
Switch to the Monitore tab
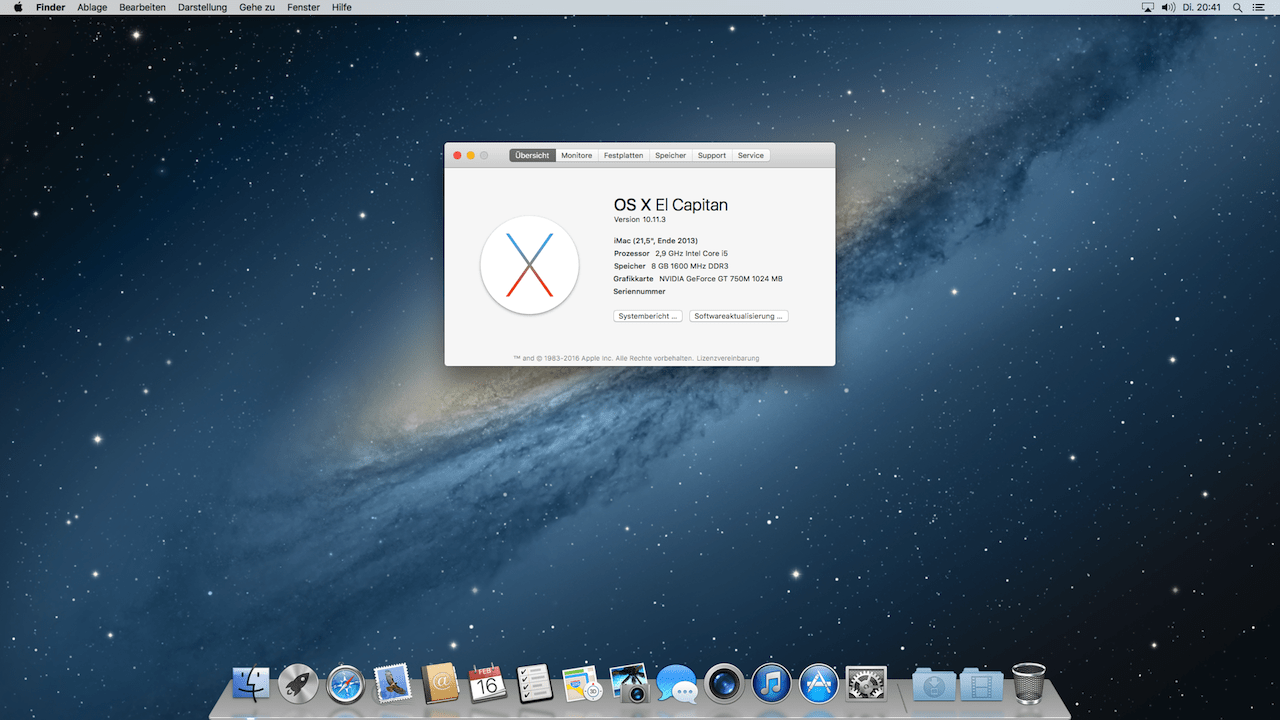[x=577, y=155]
